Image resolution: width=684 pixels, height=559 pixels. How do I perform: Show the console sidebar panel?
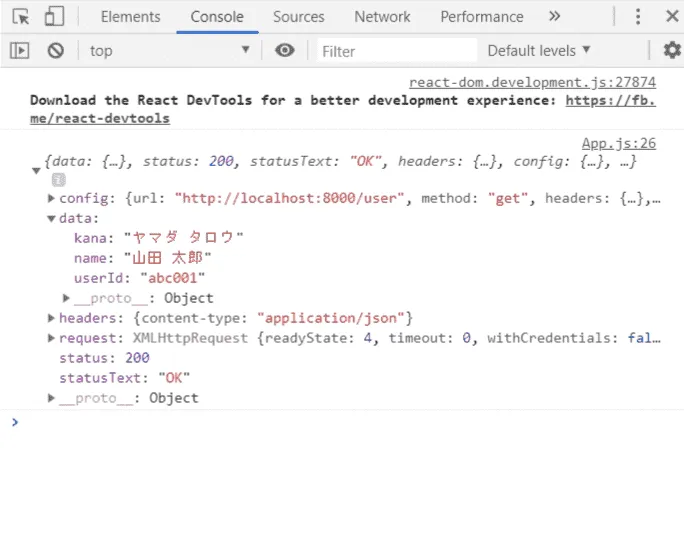coord(19,51)
